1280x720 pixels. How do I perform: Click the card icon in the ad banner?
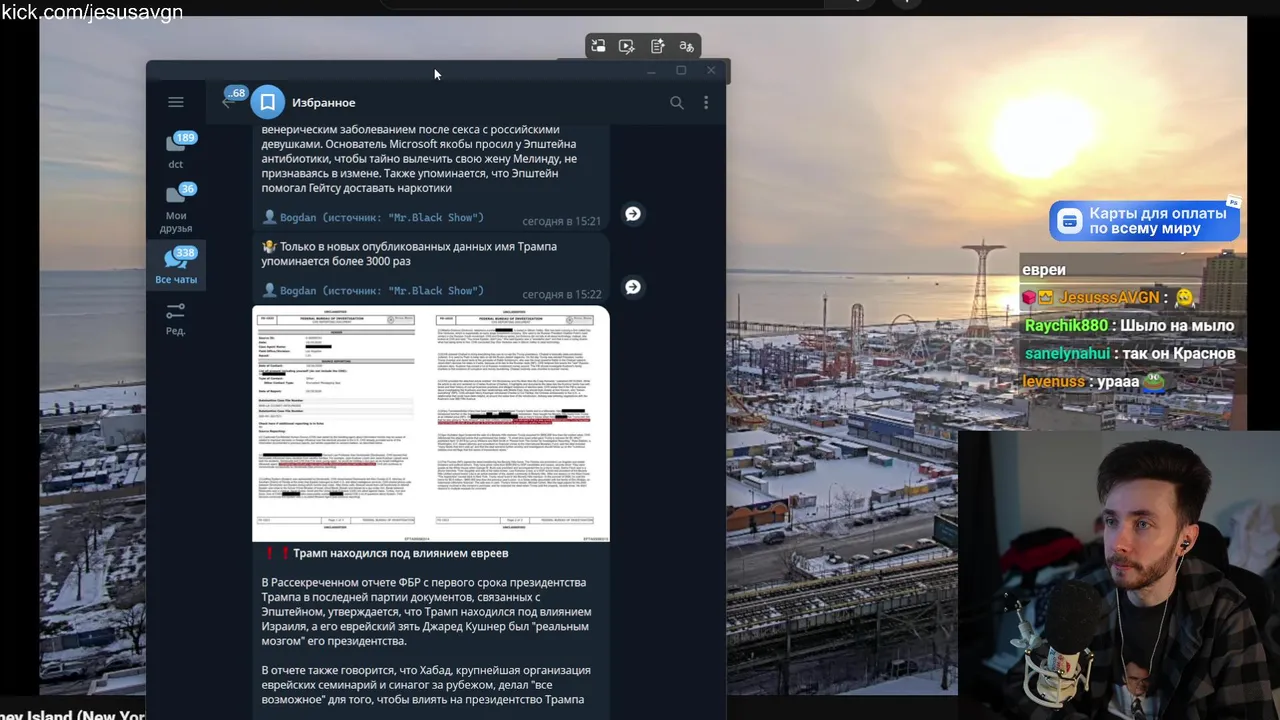1070,221
